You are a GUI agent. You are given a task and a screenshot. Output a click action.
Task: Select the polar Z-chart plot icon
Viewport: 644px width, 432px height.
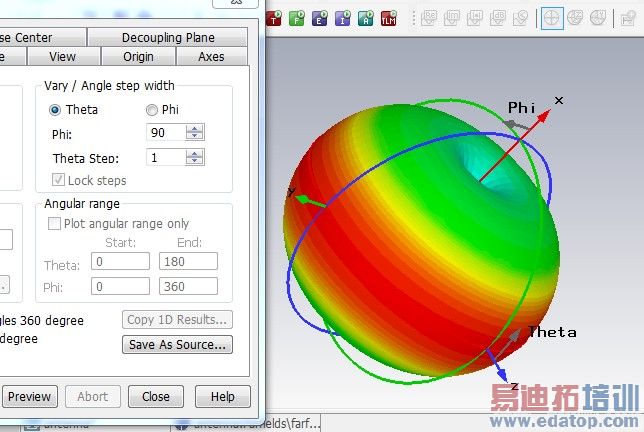click(575, 18)
